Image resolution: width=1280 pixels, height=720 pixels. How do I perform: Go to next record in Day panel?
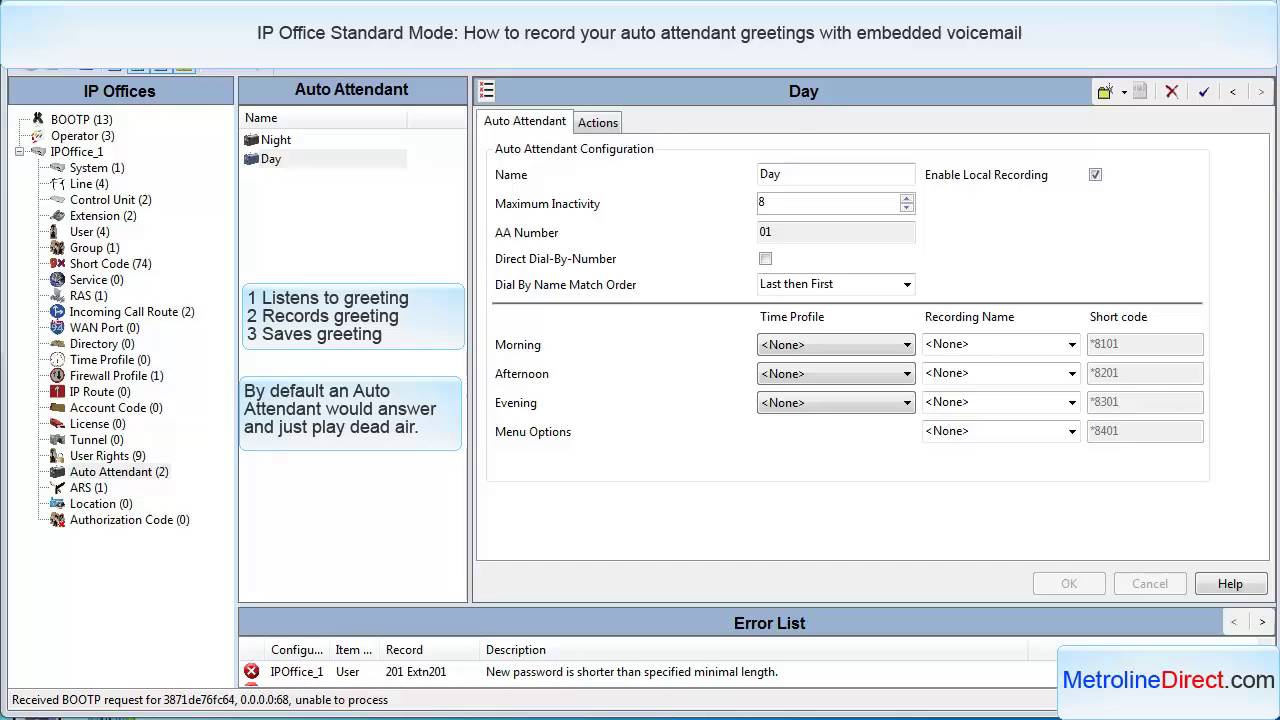(1261, 91)
